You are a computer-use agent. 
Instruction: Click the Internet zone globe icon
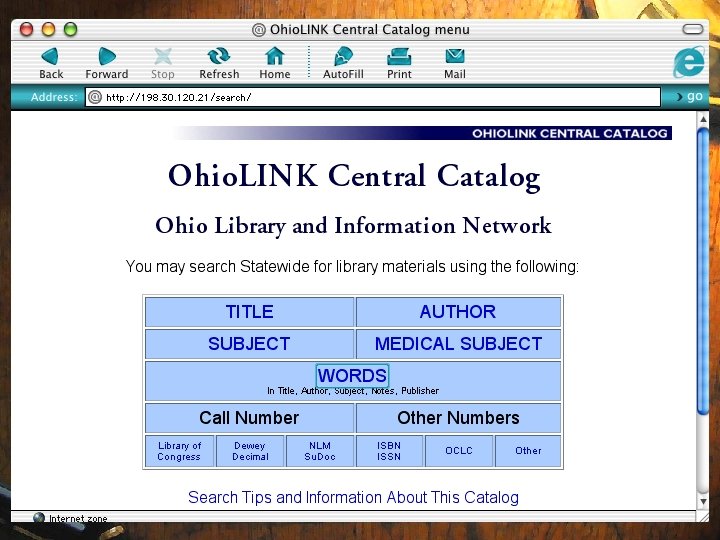39,518
